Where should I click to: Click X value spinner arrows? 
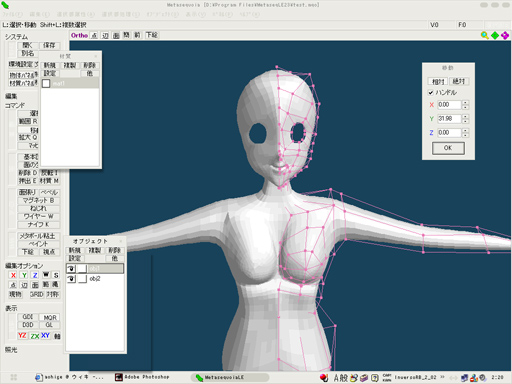tap(465, 105)
